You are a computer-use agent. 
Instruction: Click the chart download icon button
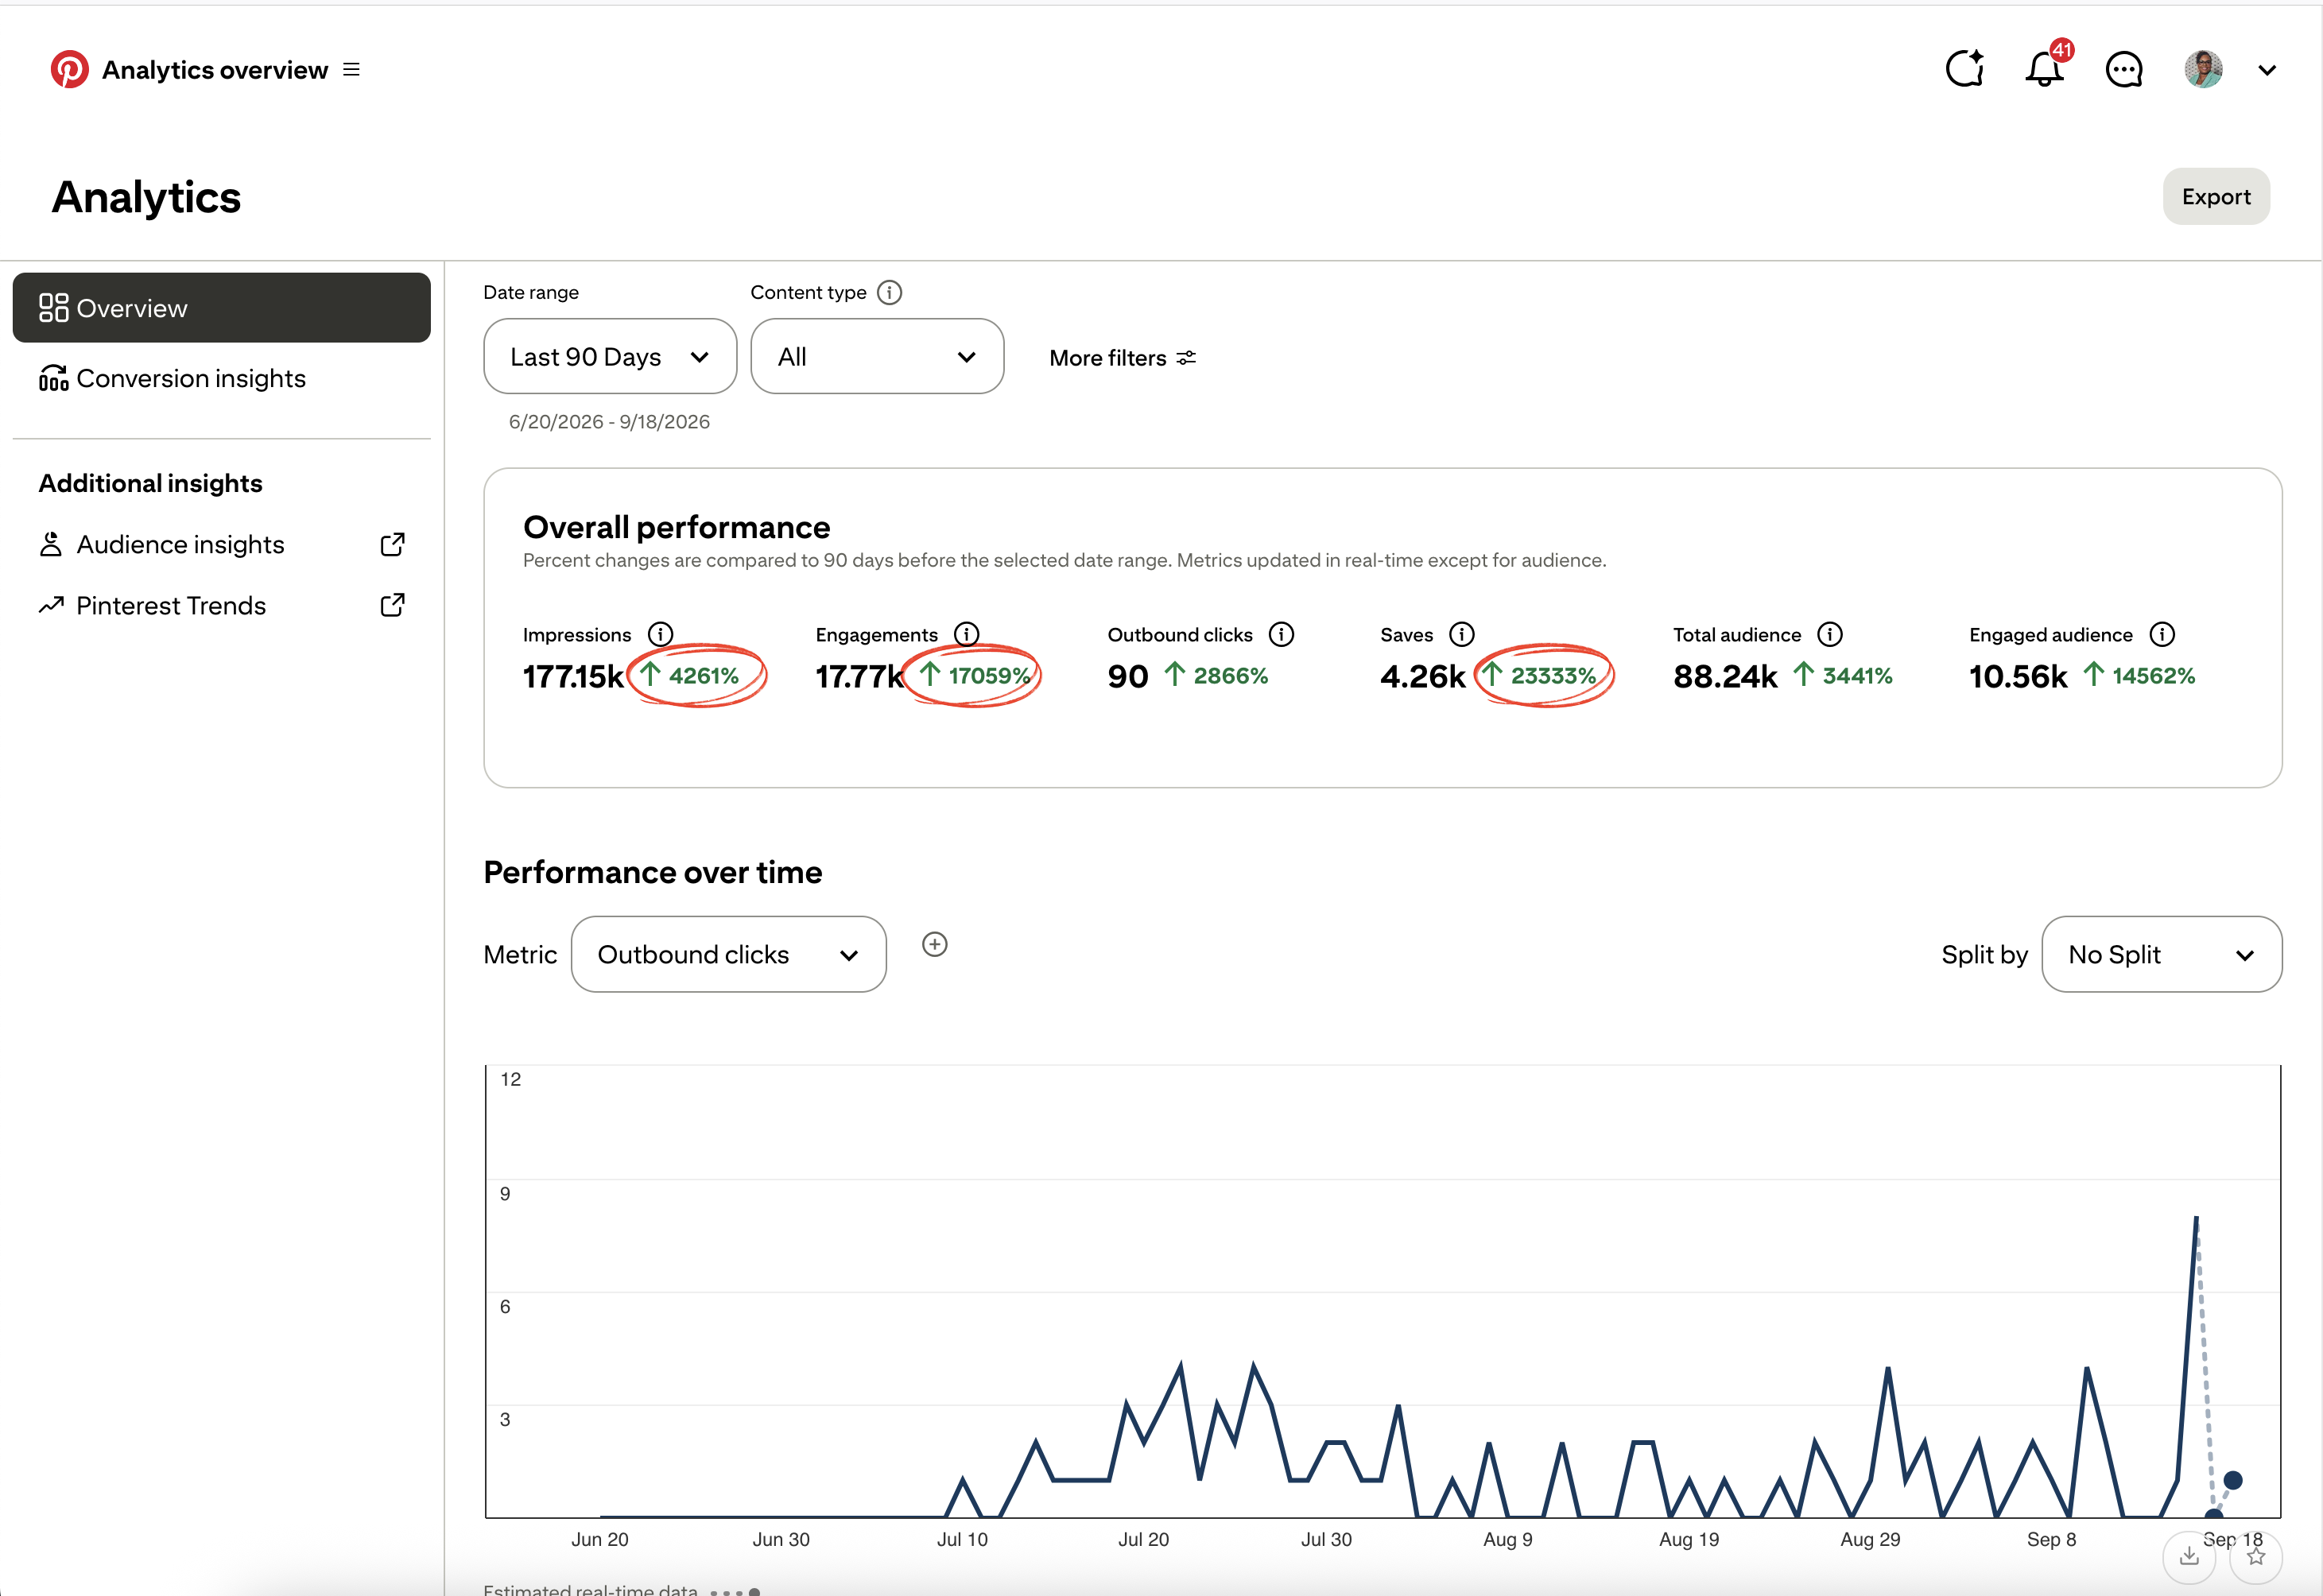[x=2189, y=1557]
